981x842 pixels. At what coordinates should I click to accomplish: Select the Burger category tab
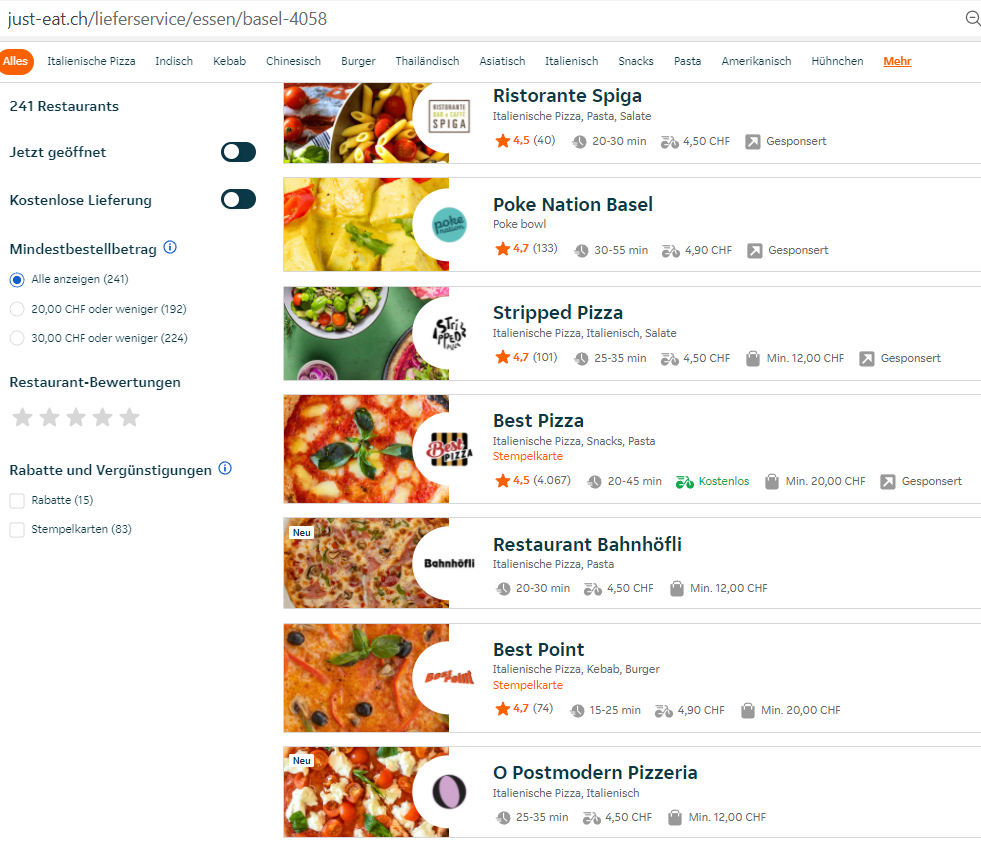pos(358,61)
